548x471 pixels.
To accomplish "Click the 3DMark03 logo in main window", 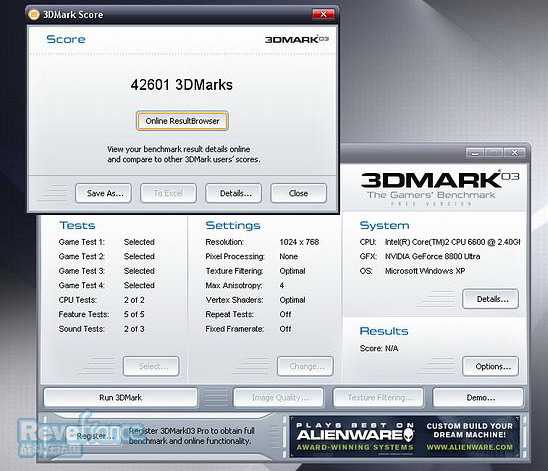I will pos(440,180).
